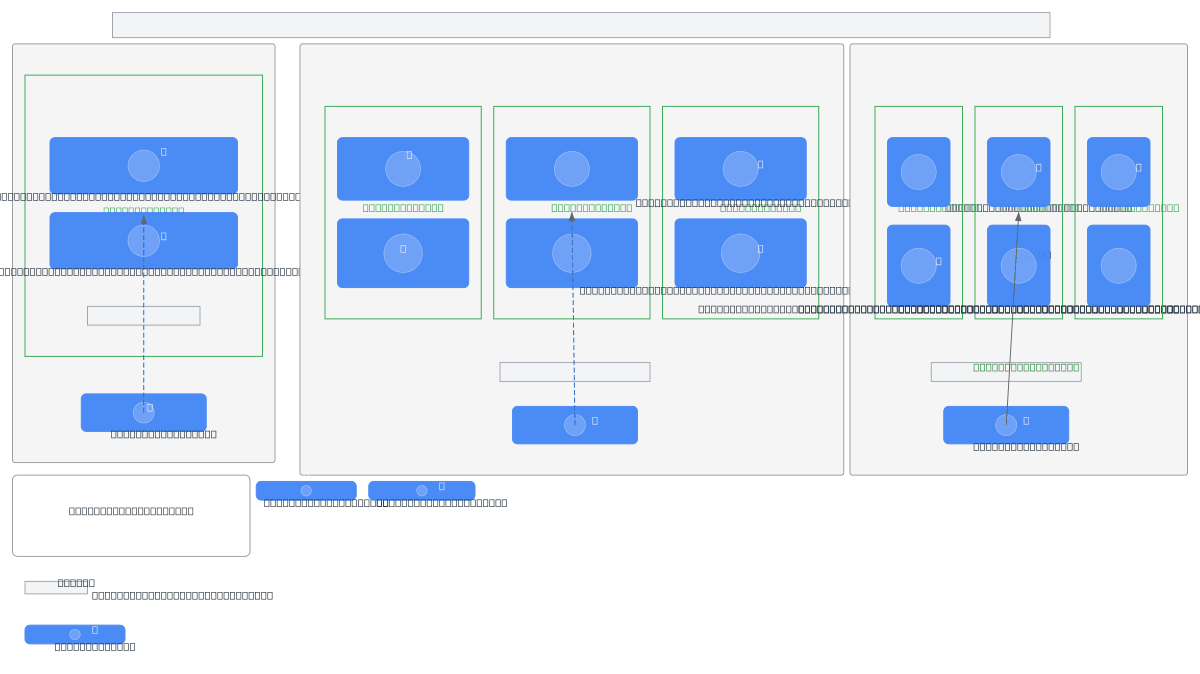Select the blue node at the bottom of the left panel
Image resolution: width=1200 pixels, height=674 pixels.
[144, 412]
